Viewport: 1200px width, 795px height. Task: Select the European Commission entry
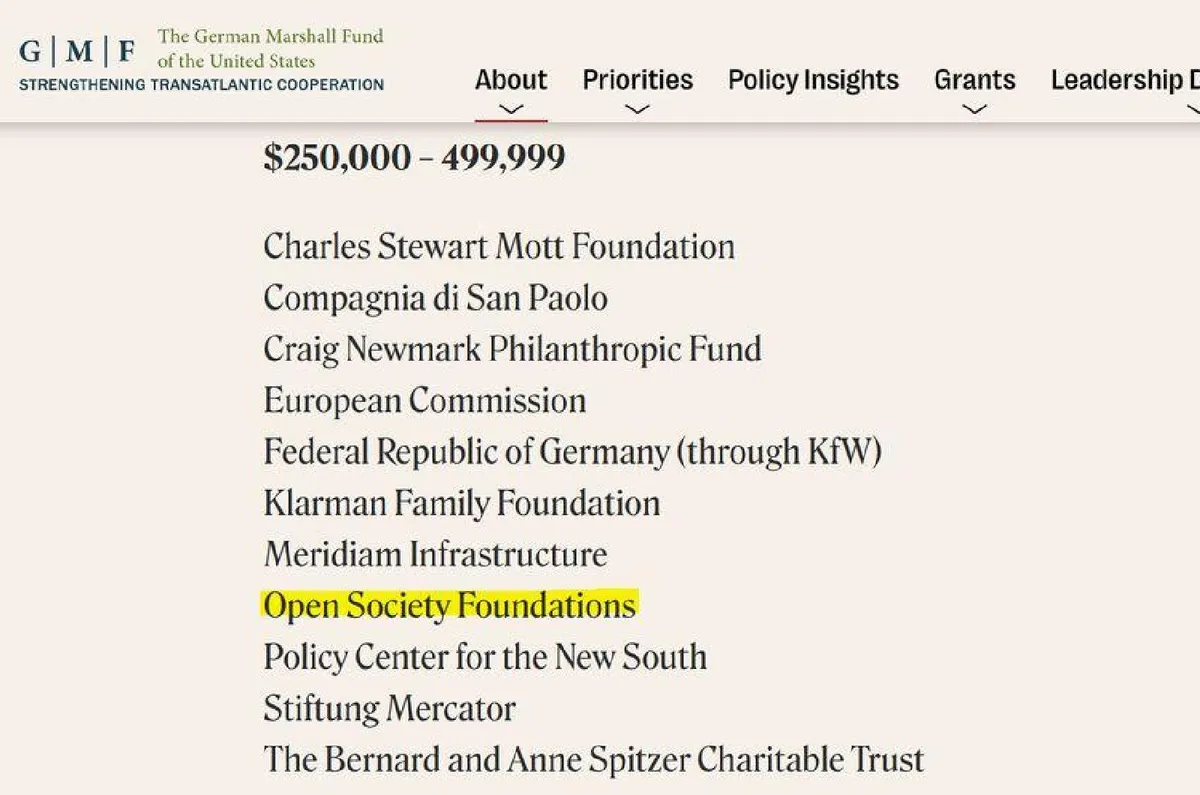[424, 401]
